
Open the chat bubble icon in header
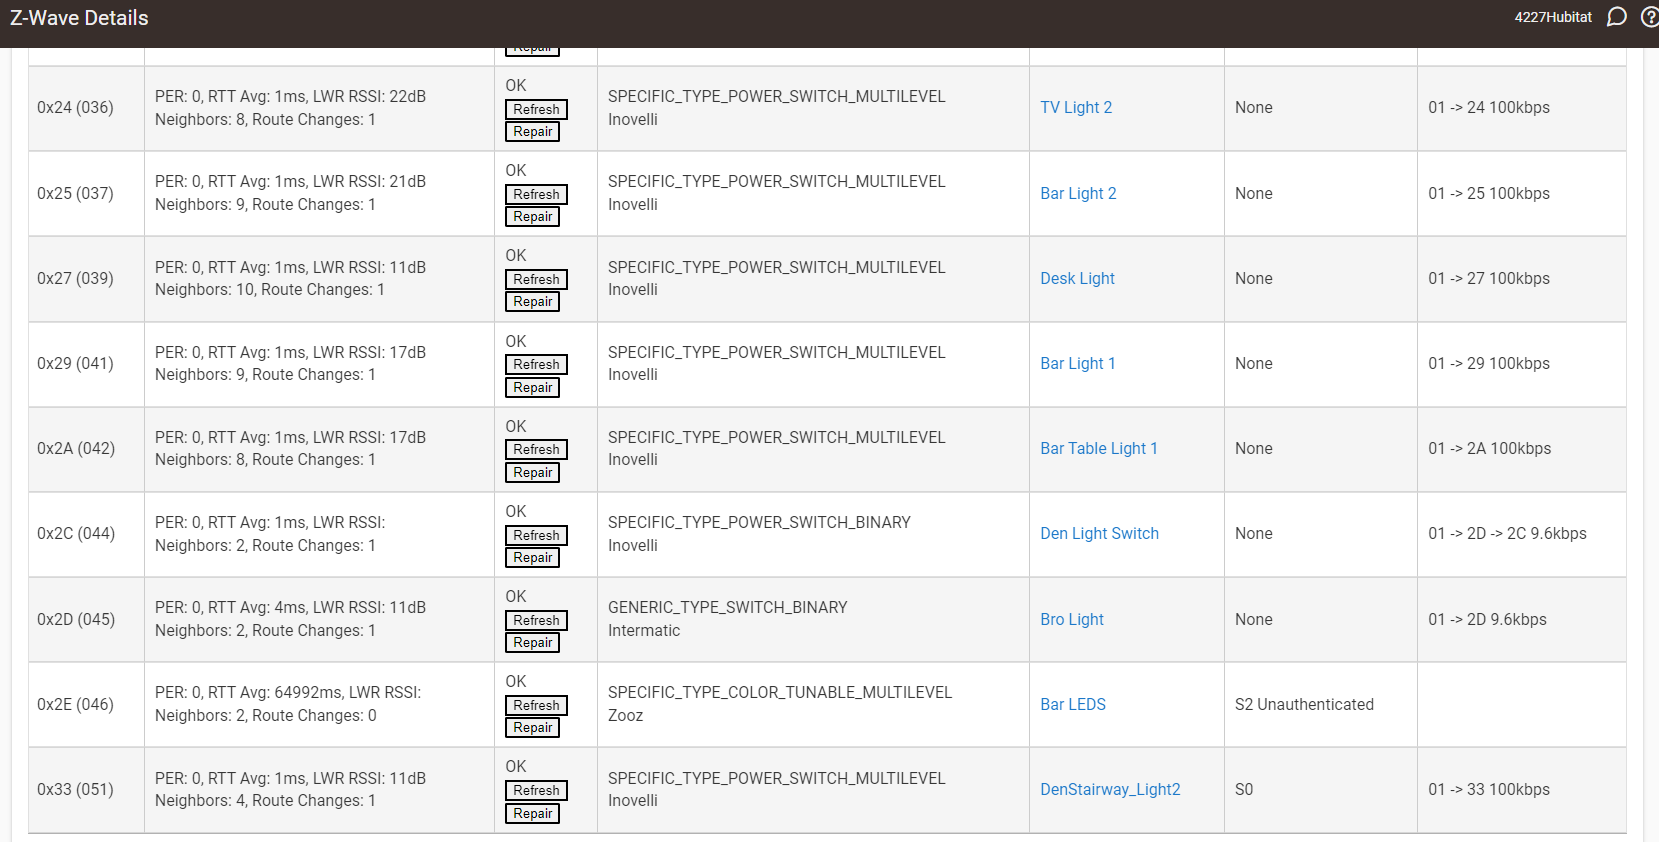[x=1616, y=17]
